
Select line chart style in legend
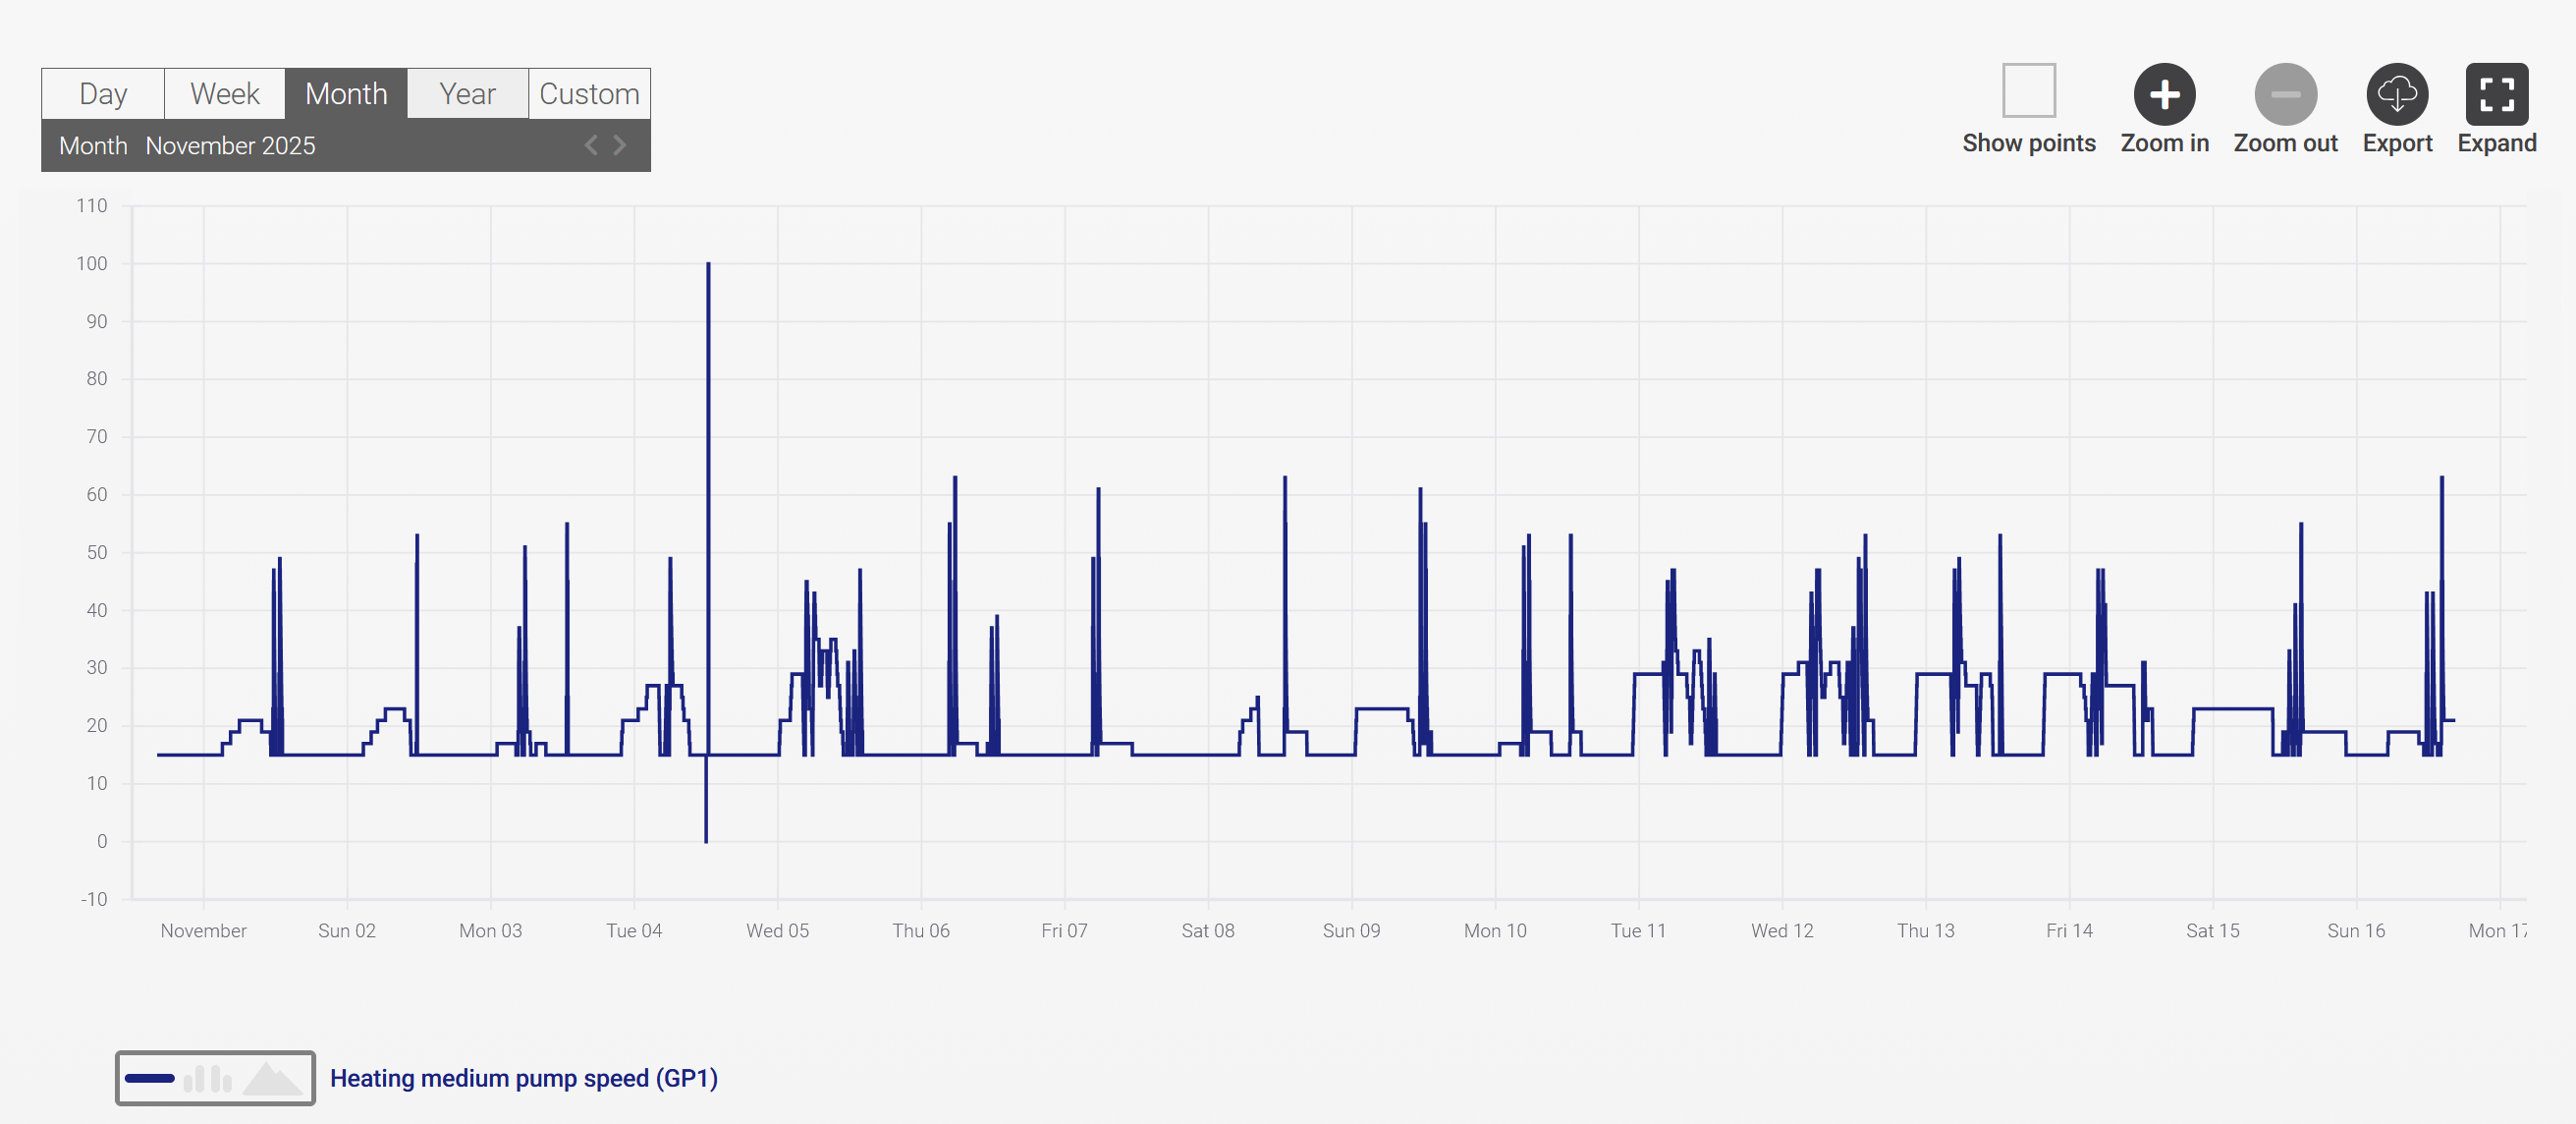[150, 1078]
